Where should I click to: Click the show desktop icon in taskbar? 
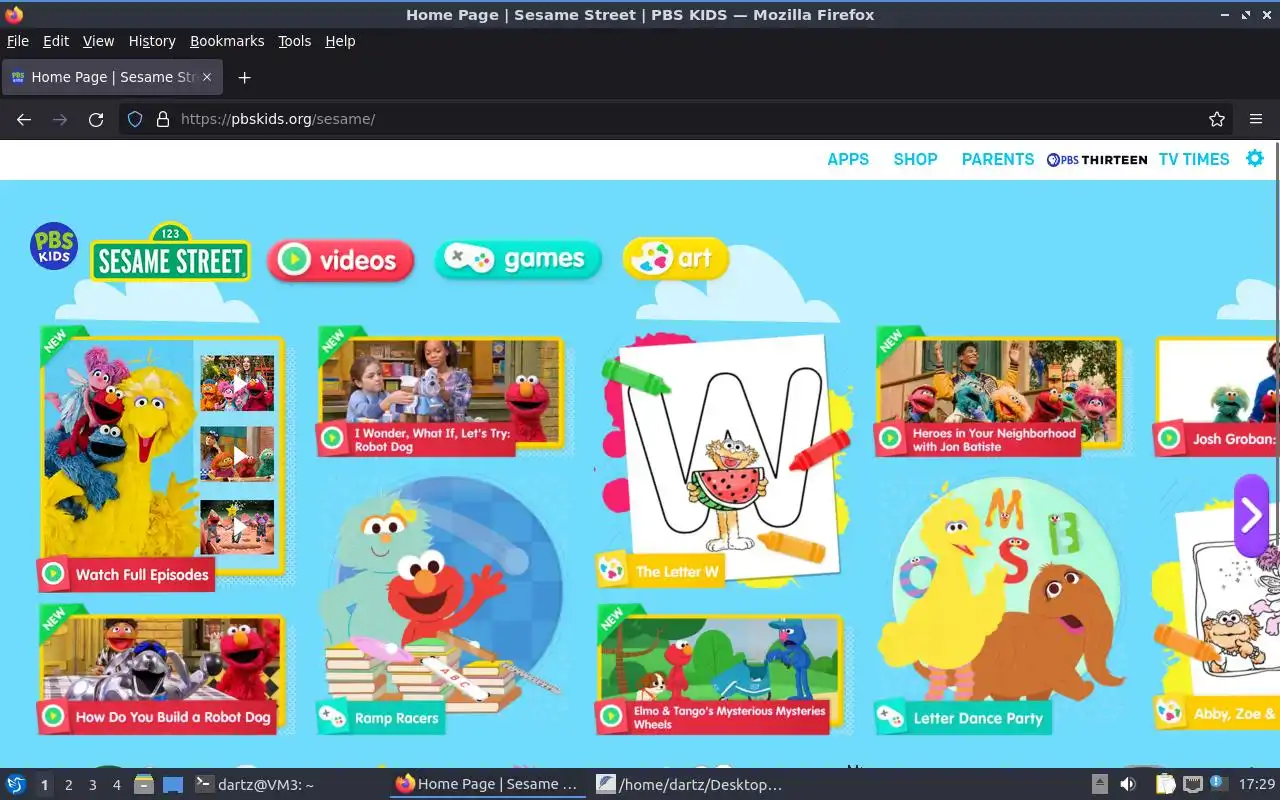pos(172,785)
